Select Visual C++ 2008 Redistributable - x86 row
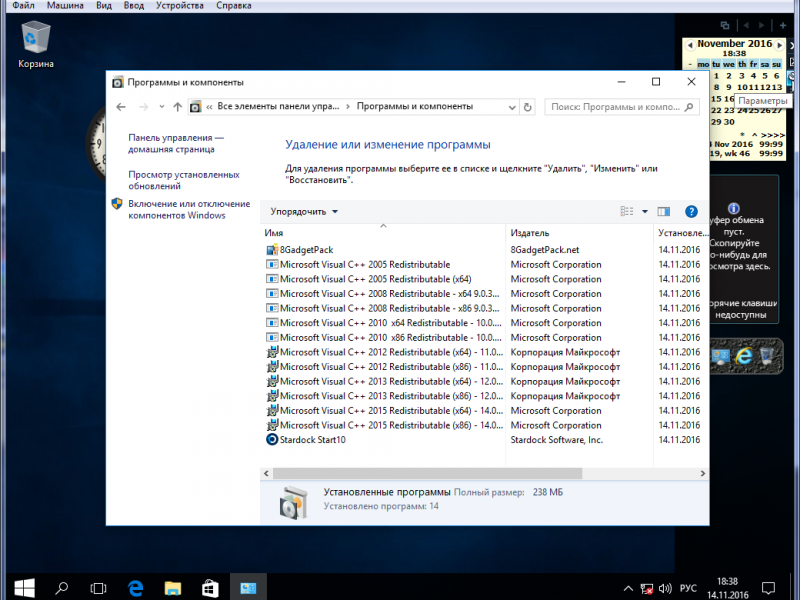800x600 pixels. click(x=485, y=308)
